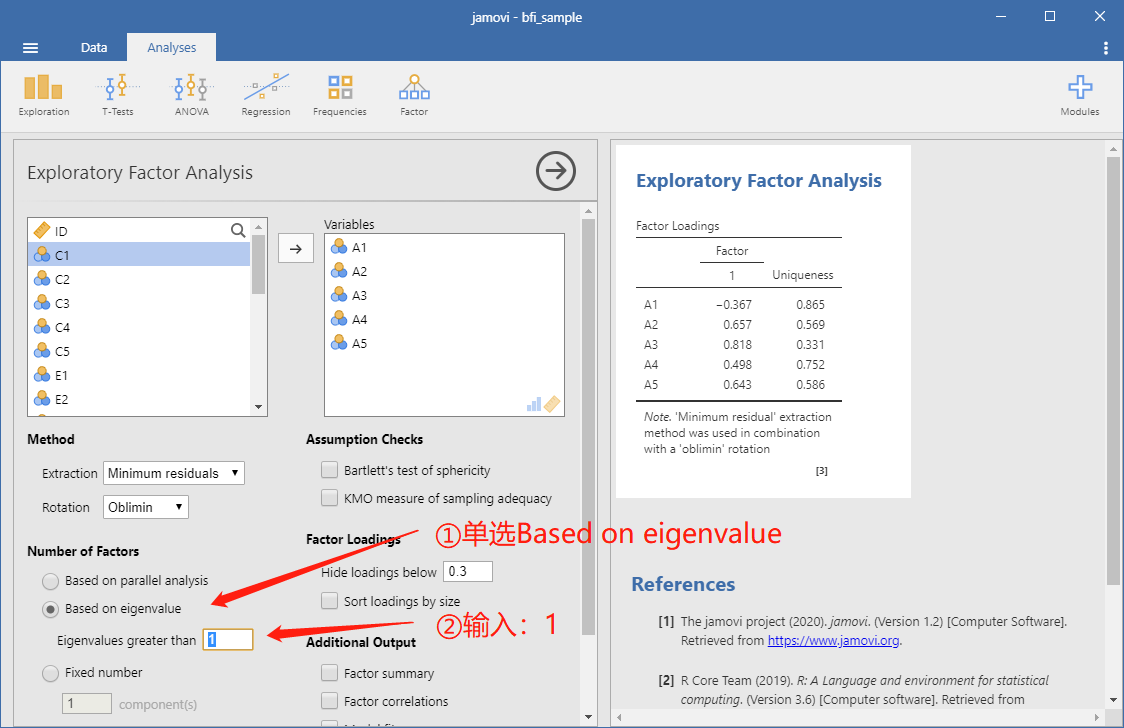Select the ID variable in the list
The image size is (1124, 728).
tap(139, 231)
